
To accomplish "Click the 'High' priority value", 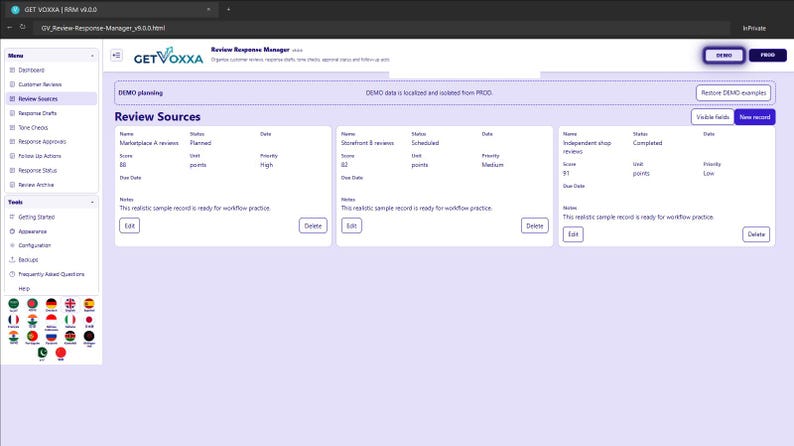I will pos(266,165).
